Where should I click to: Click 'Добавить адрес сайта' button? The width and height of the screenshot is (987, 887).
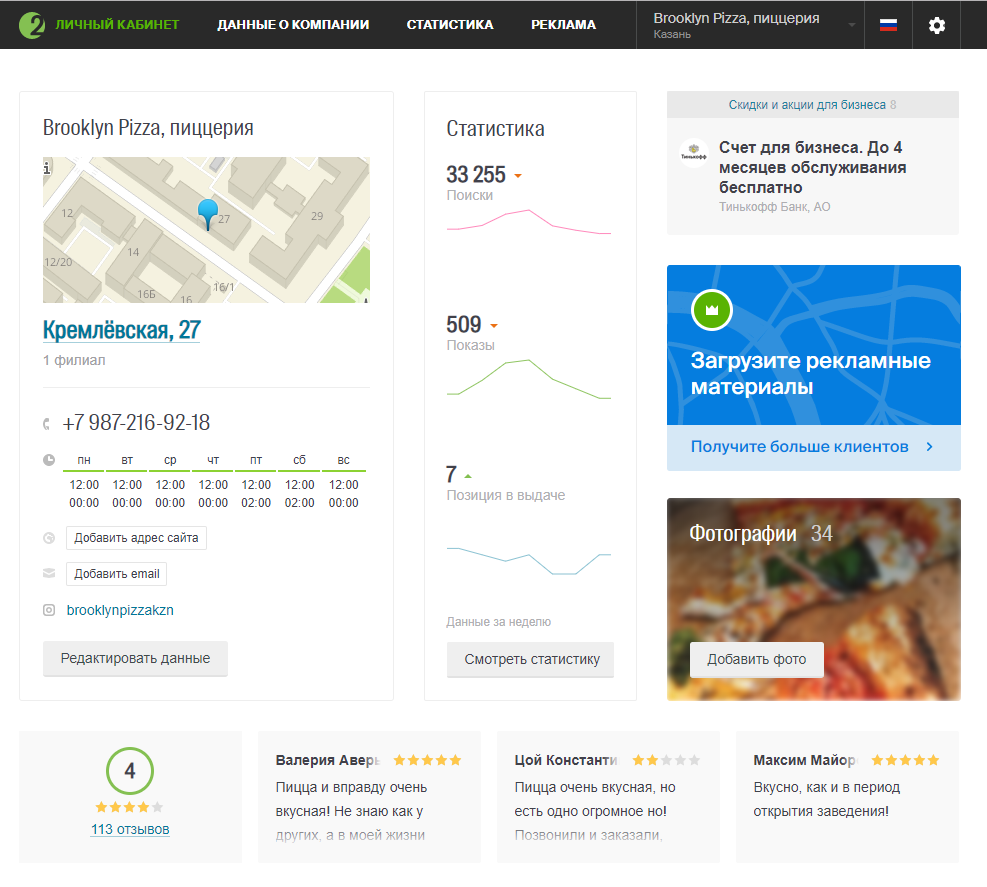point(136,538)
